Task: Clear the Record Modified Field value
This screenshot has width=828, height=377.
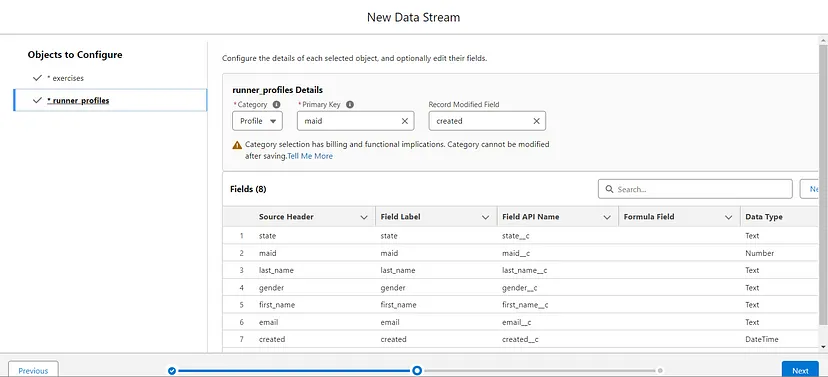Action: point(536,121)
